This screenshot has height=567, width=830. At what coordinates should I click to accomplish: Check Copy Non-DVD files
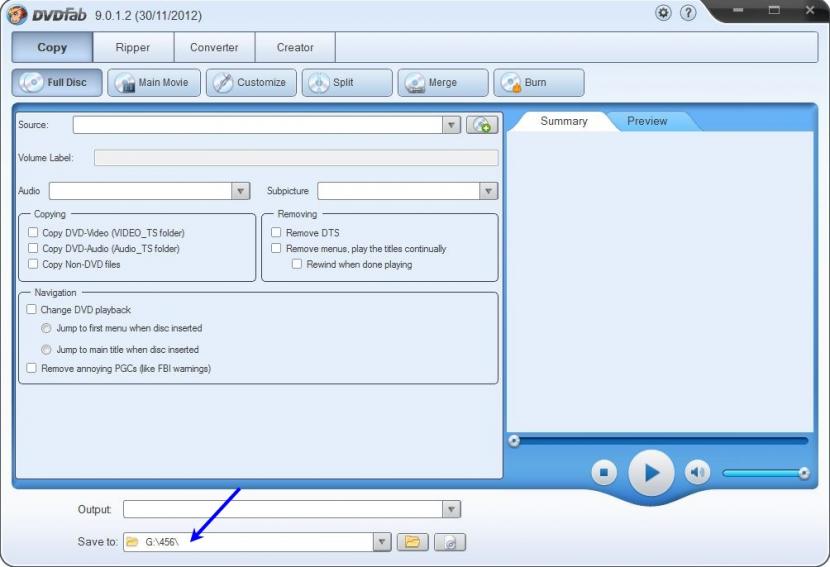click(x=33, y=264)
